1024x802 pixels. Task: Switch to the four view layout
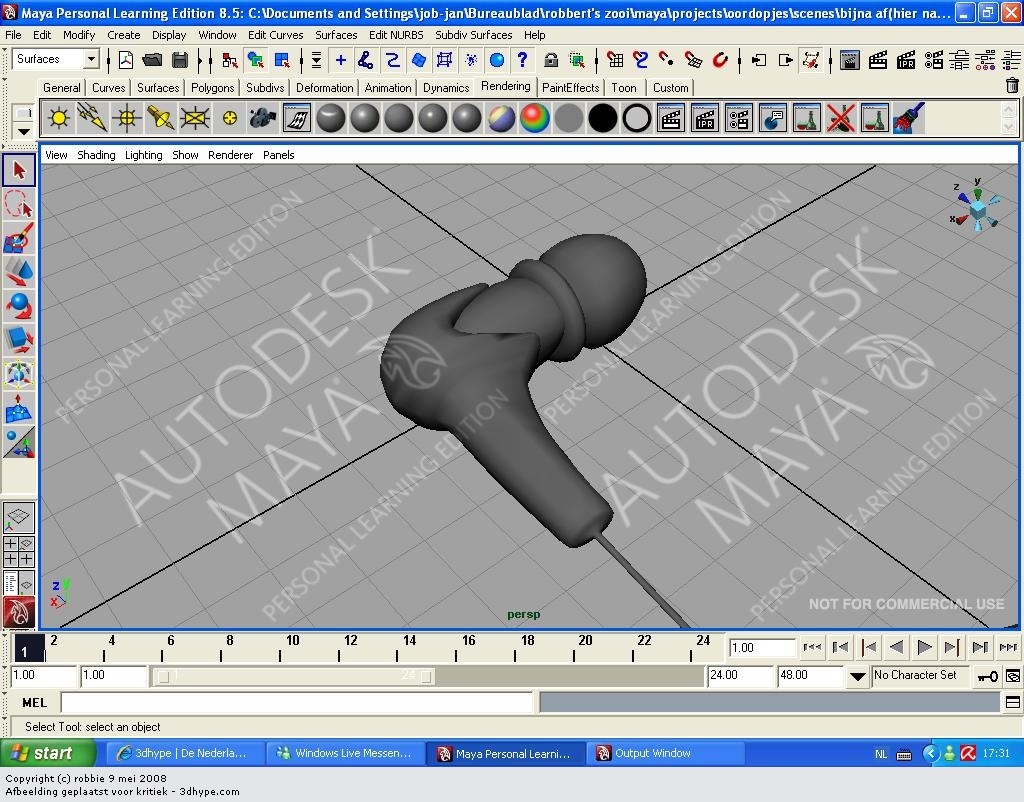[x=19, y=552]
